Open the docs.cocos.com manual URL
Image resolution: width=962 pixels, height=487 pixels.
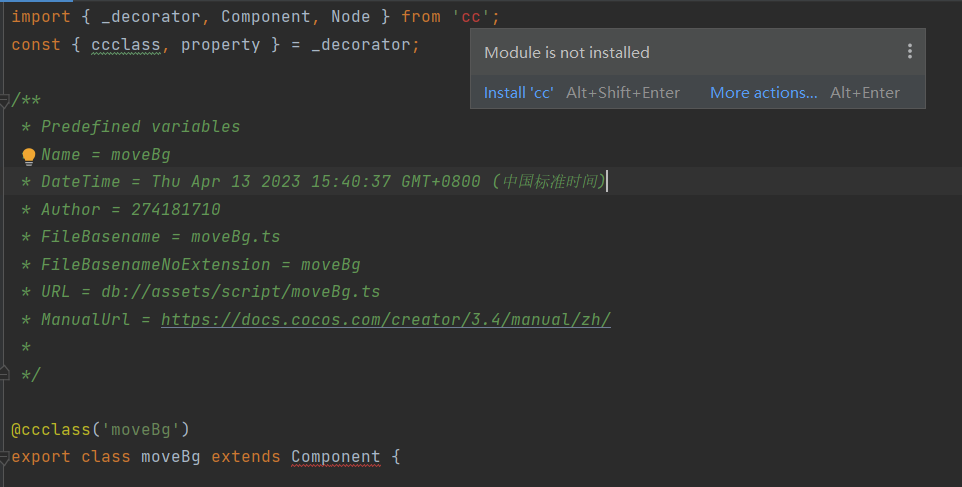(x=385, y=320)
